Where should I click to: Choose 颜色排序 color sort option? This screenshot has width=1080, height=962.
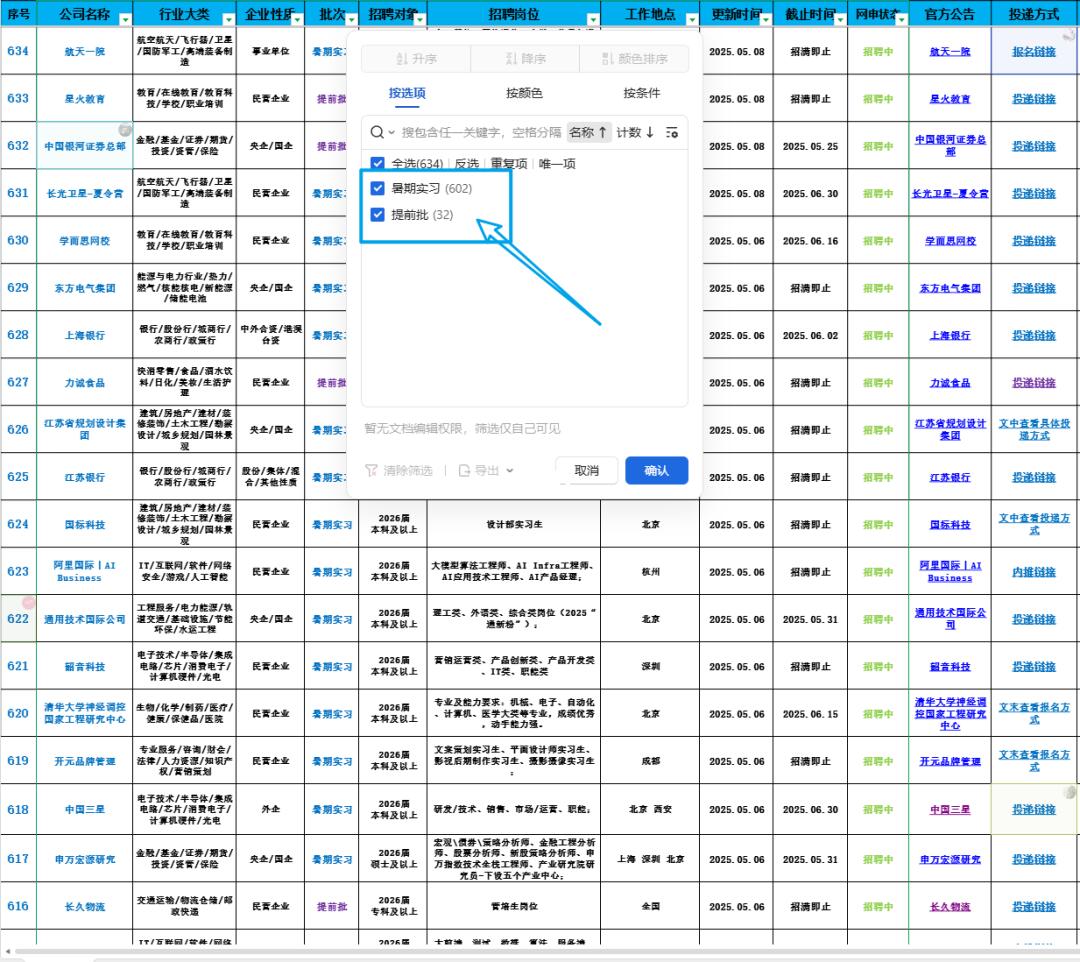[634, 59]
